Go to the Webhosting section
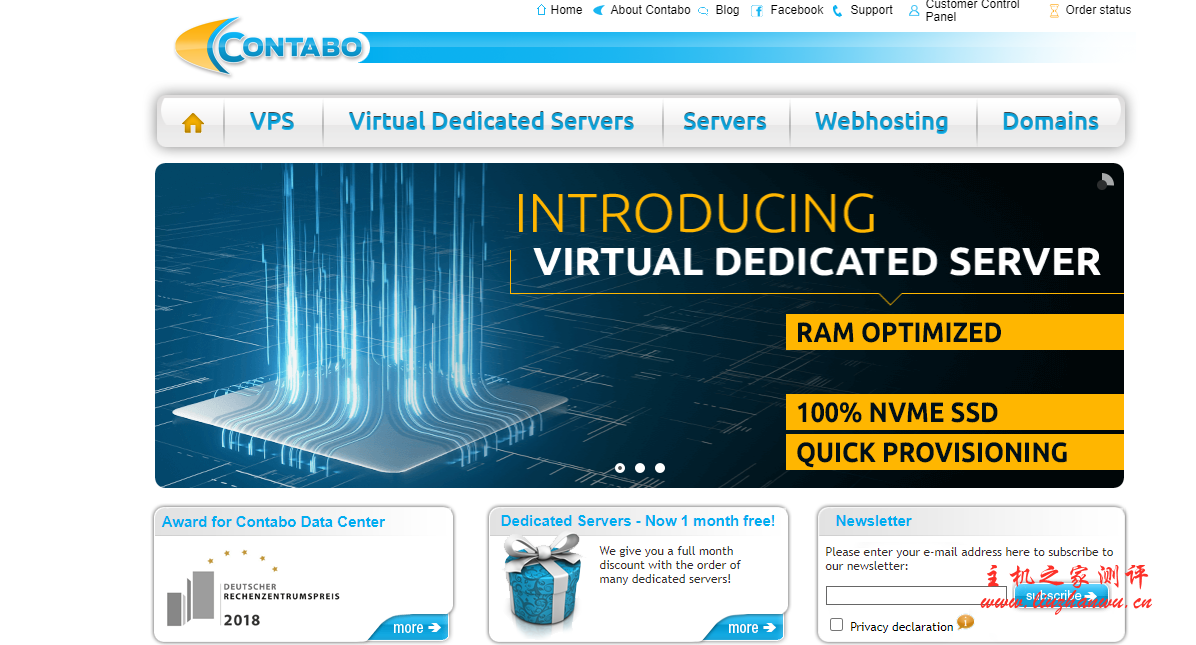Viewport: 1196px width, 645px height. (881, 122)
